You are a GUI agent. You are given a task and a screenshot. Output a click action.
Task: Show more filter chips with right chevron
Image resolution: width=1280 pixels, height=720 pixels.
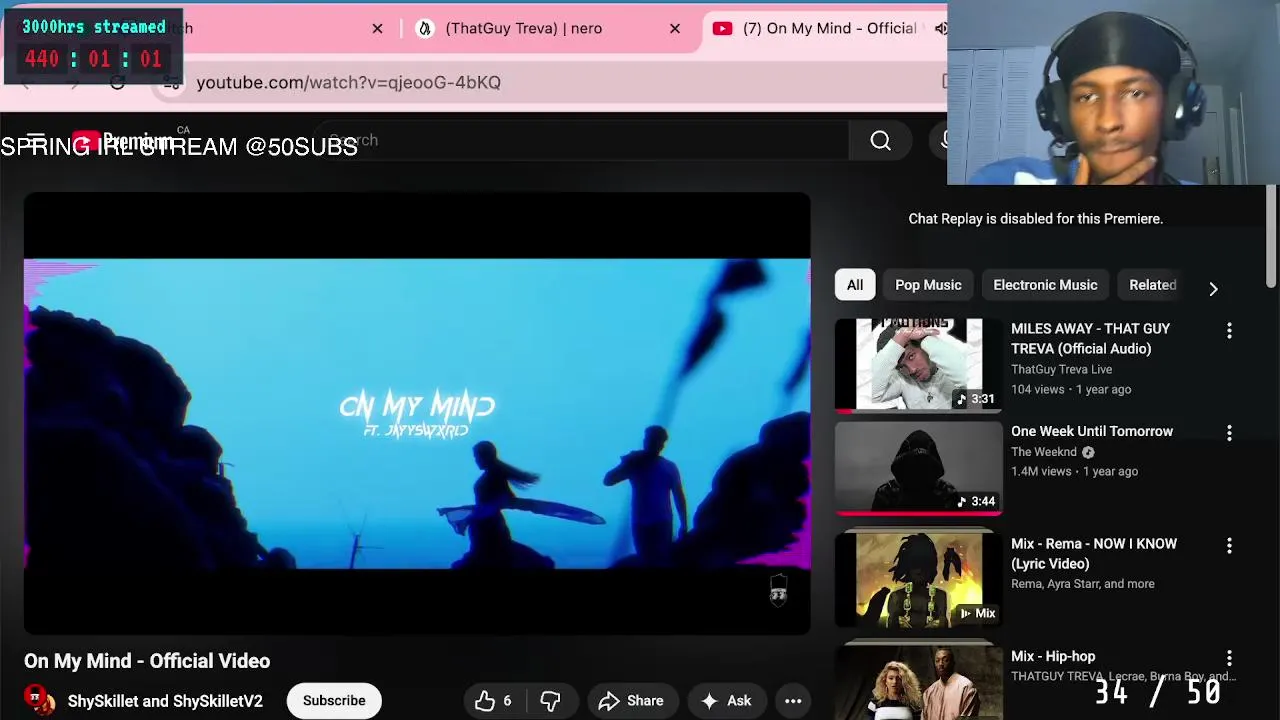(x=1213, y=288)
